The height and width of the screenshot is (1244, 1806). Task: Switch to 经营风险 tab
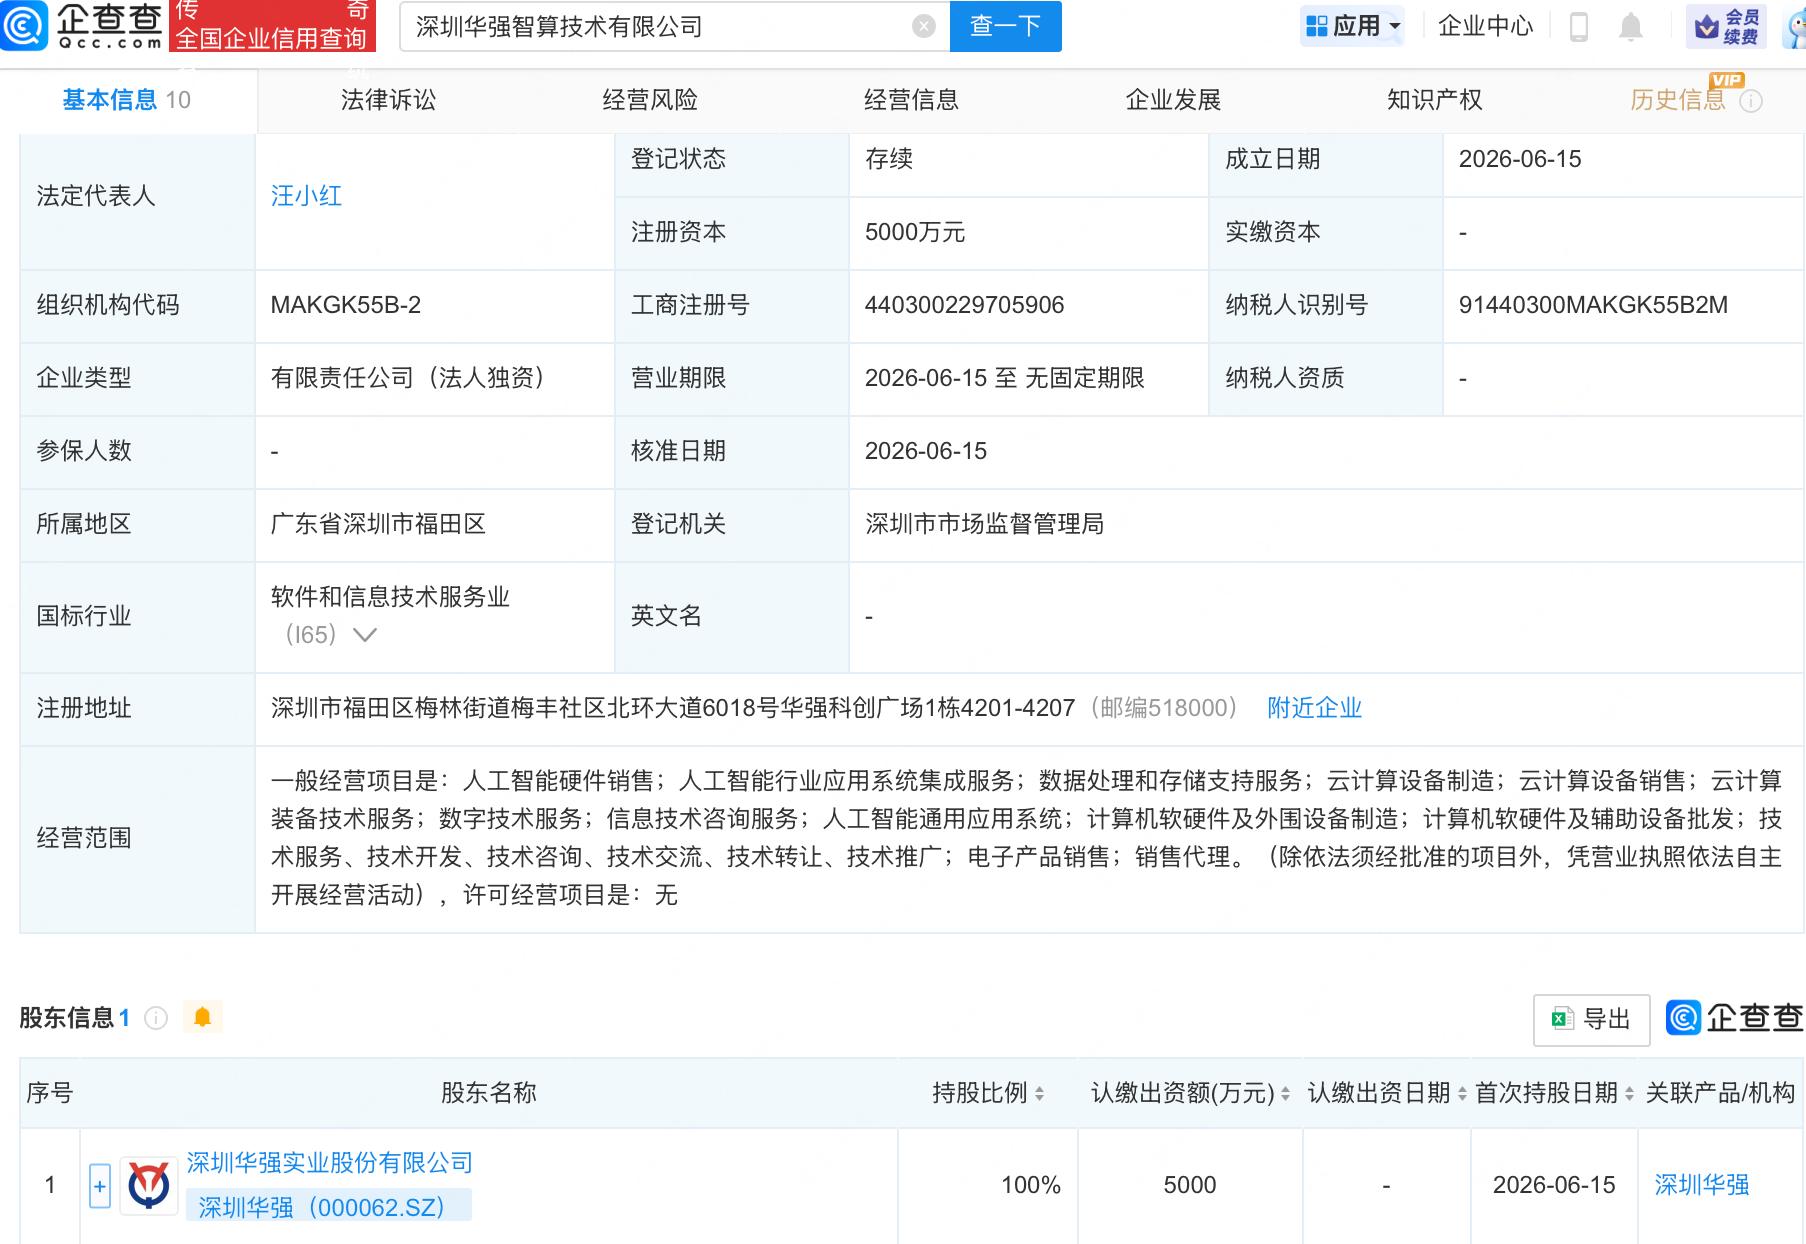(650, 100)
